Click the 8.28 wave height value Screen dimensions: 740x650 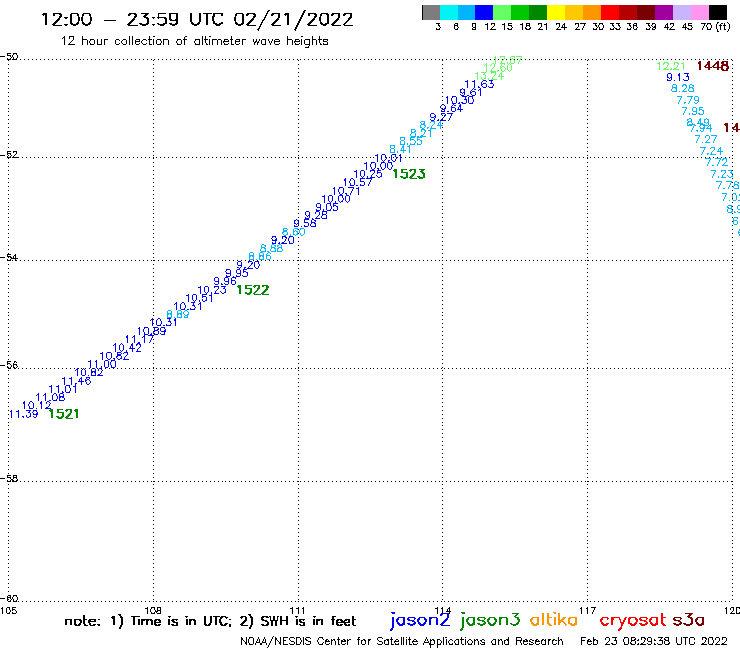coord(682,88)
